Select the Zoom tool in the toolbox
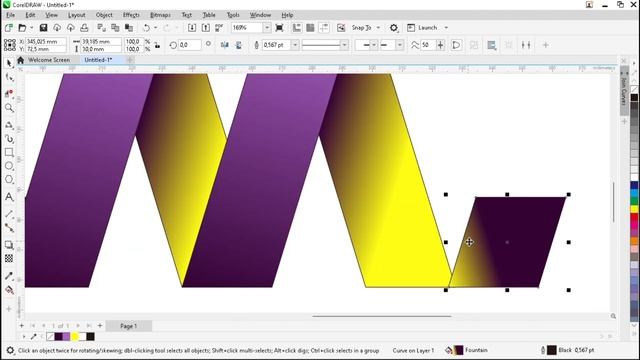This screenshot has width=640, height=360. coord(9,108)
